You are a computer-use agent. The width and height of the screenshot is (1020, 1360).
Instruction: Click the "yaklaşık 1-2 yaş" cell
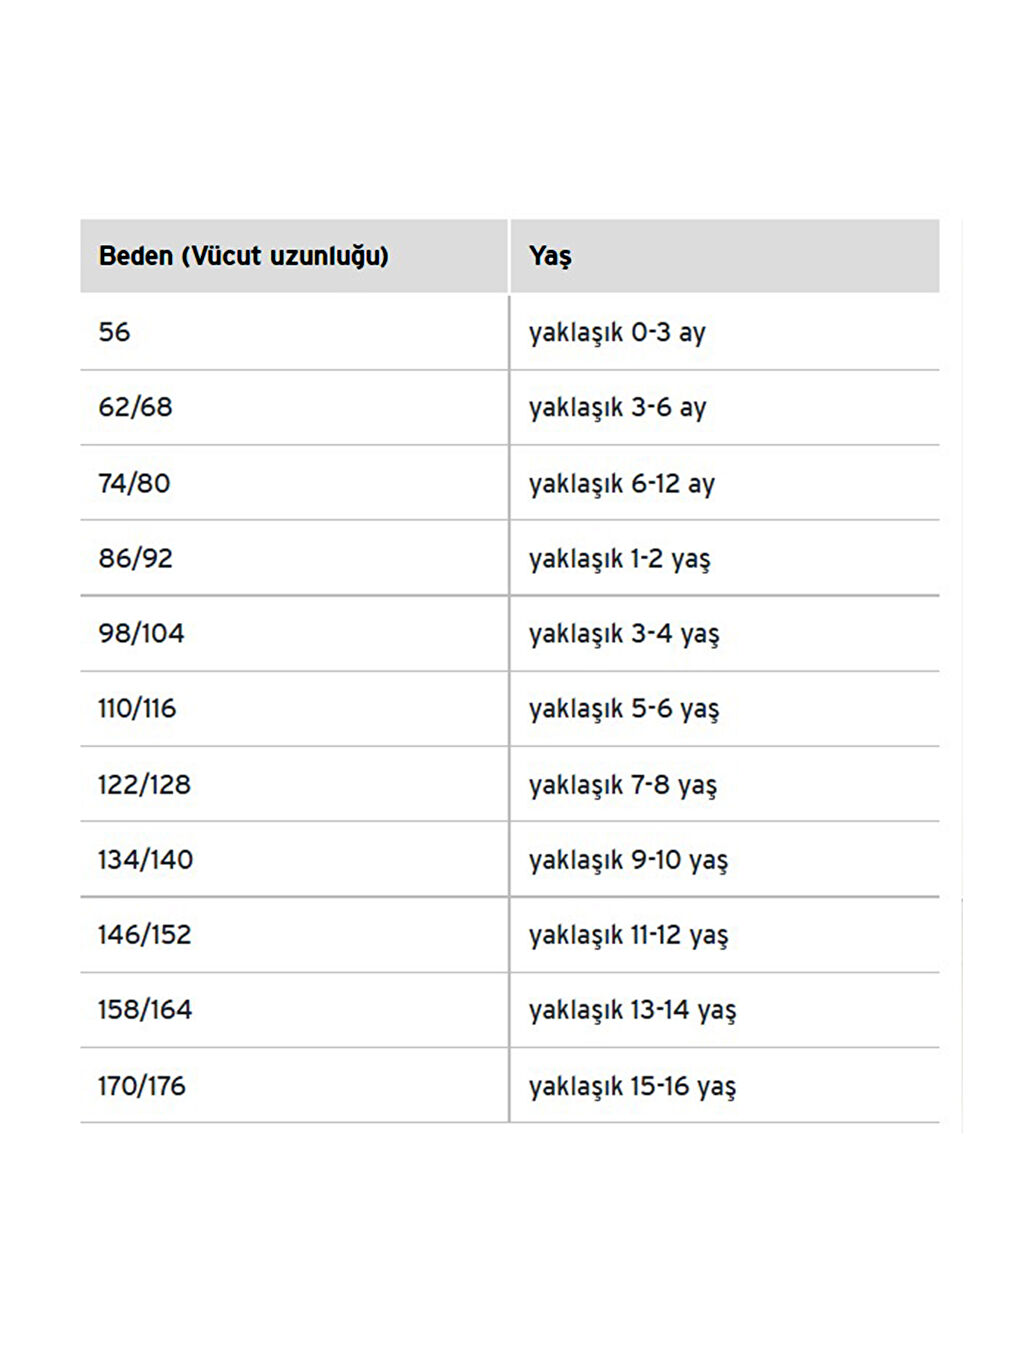619,558
